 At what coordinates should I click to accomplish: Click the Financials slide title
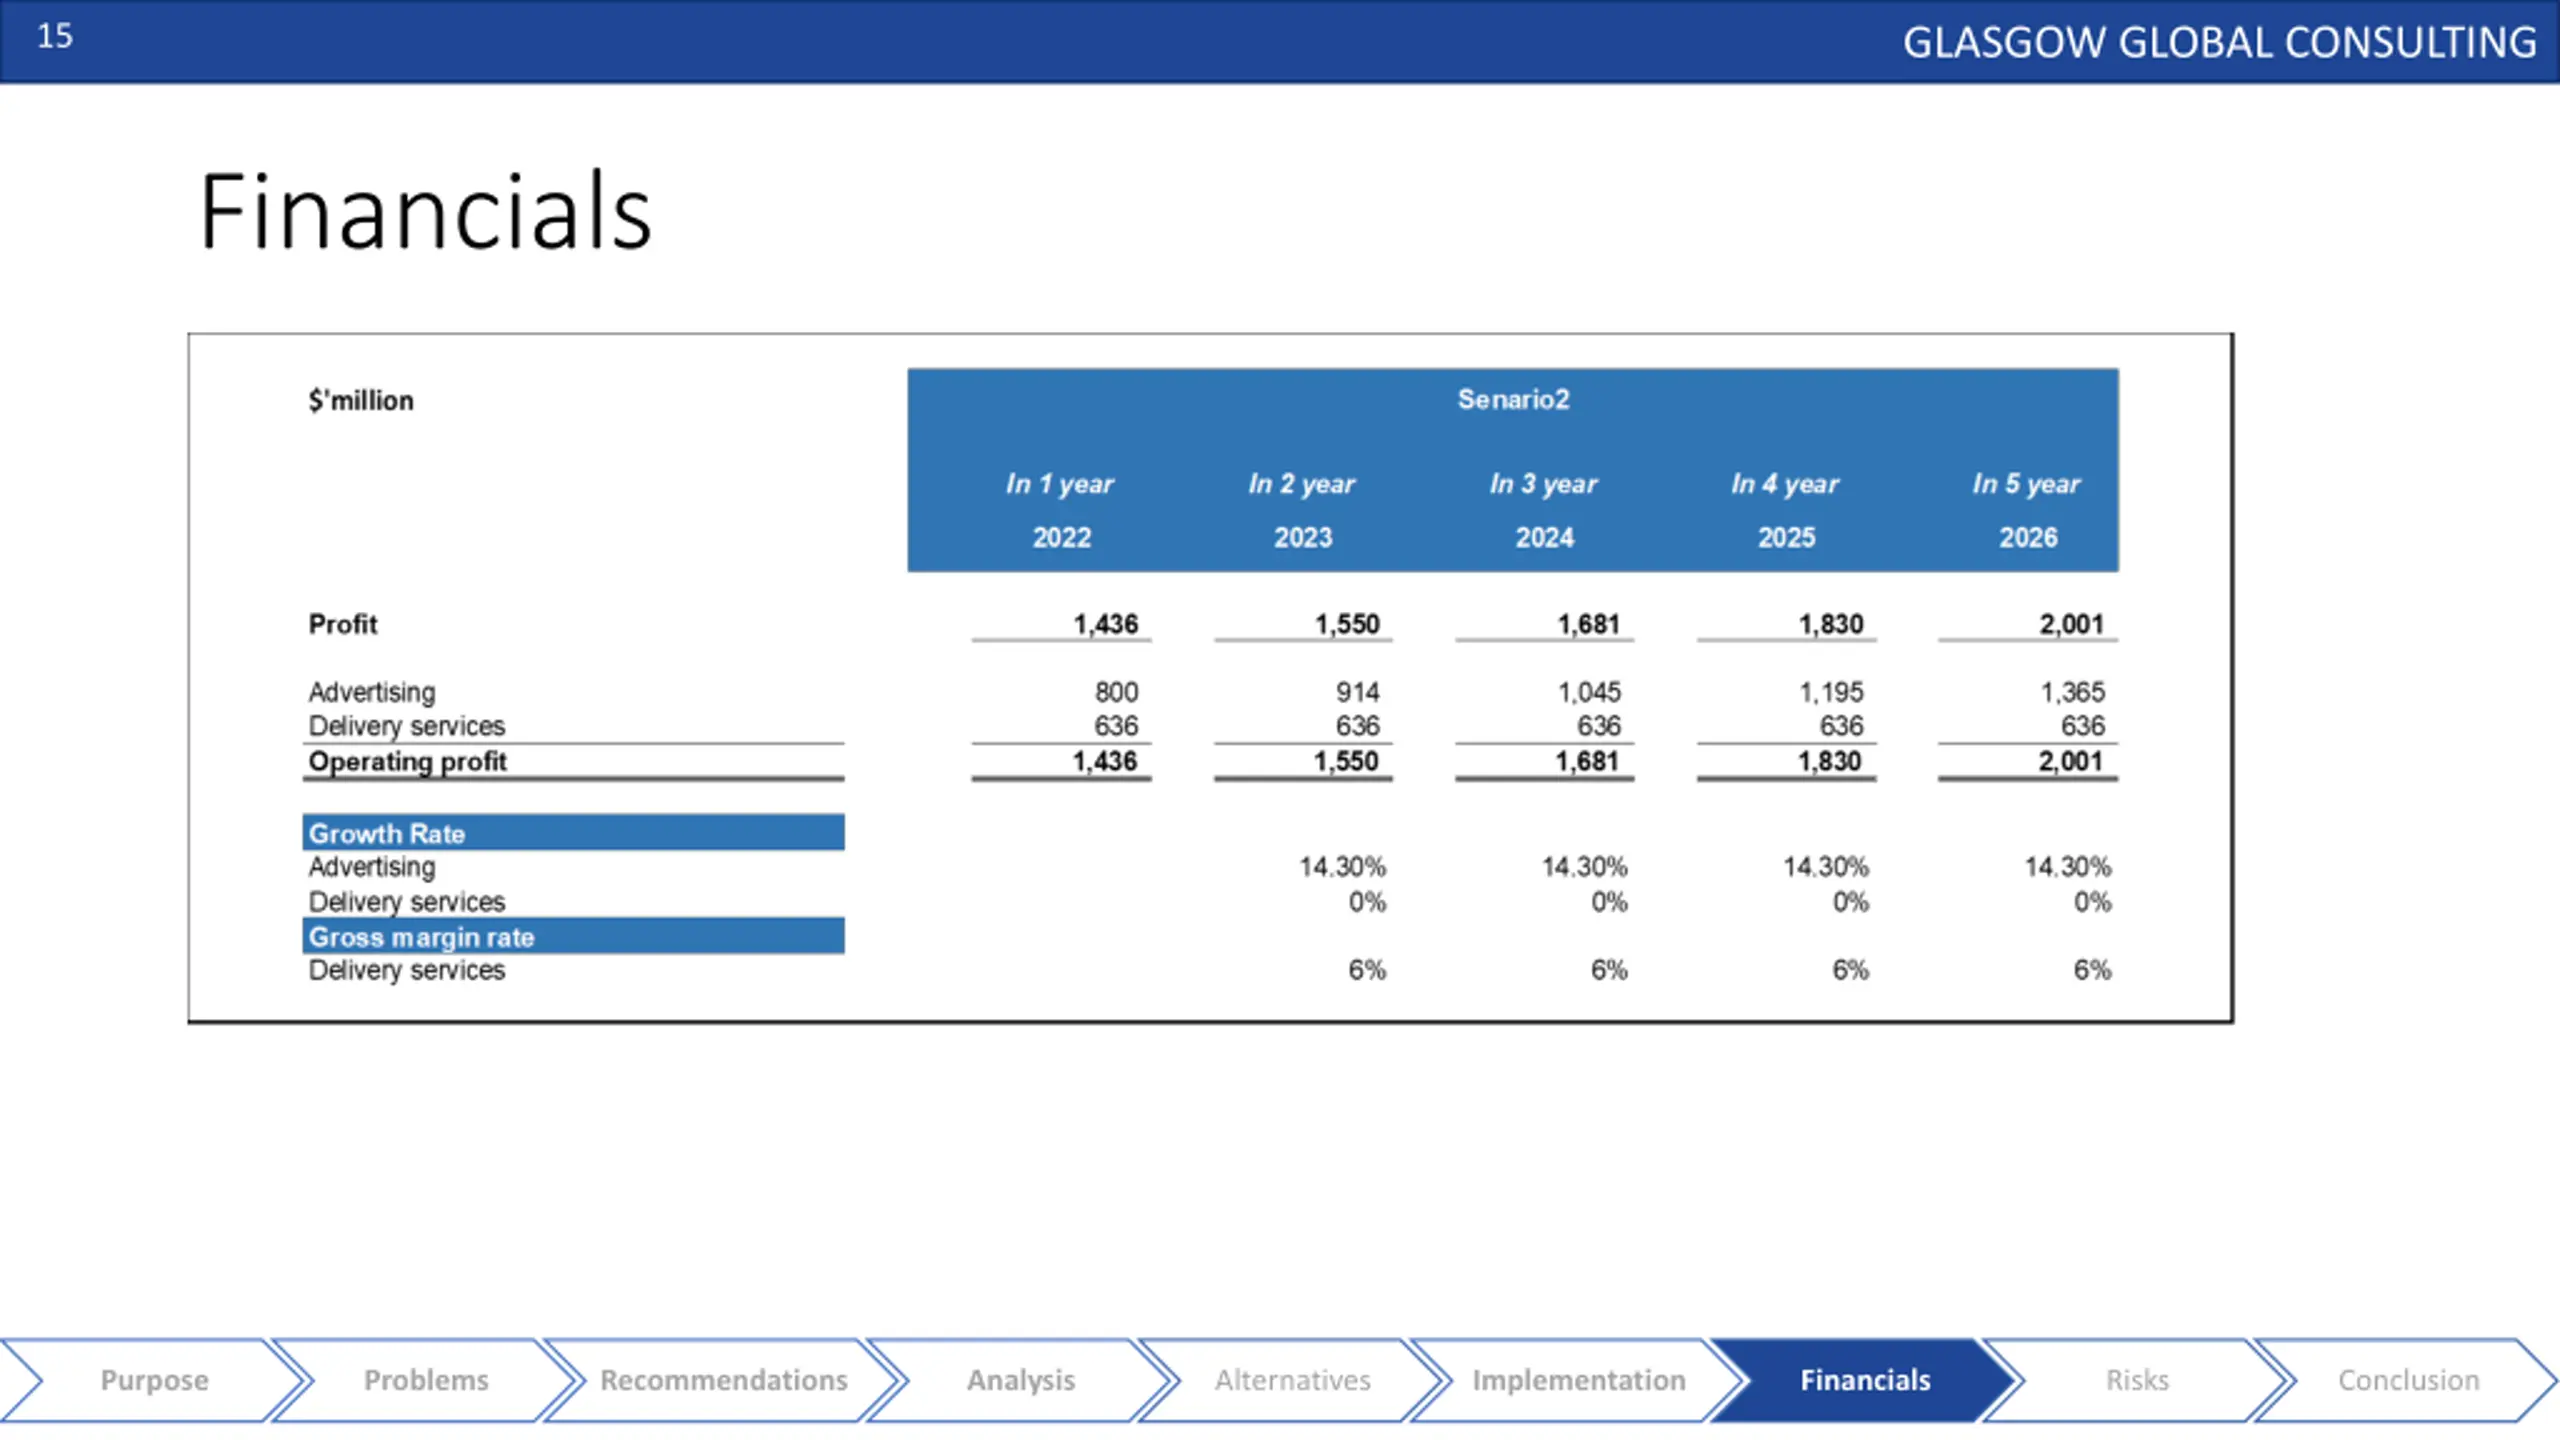pos(425,211)
